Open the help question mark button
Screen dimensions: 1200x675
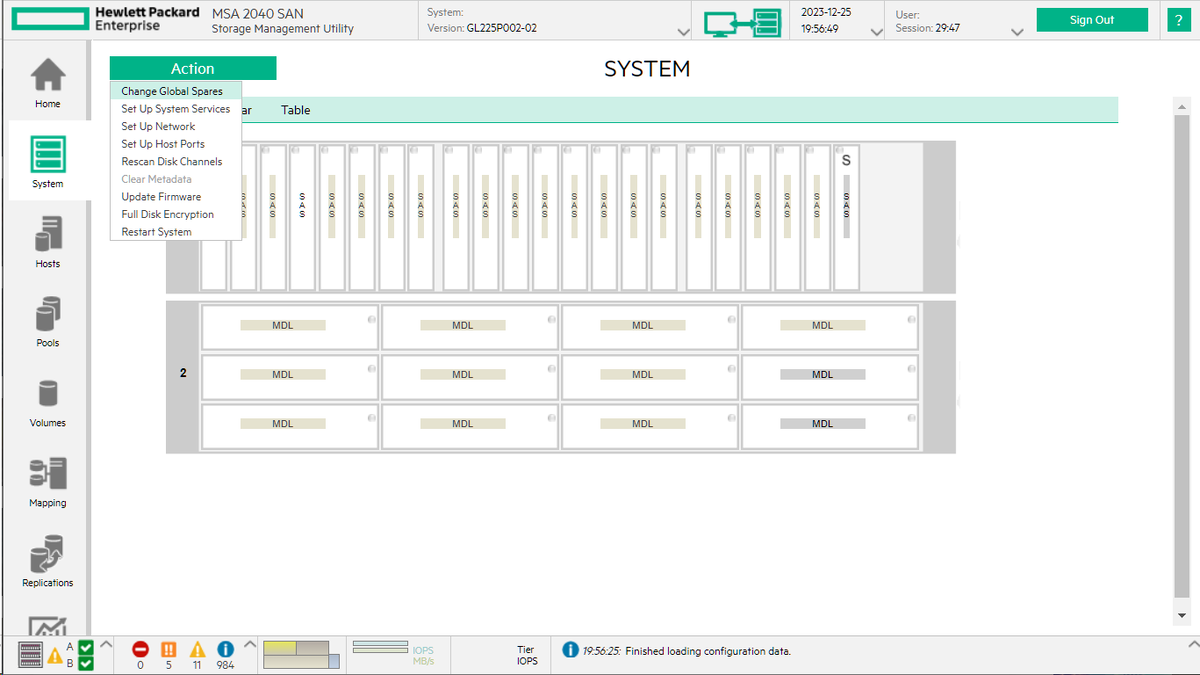(1178, 20)
